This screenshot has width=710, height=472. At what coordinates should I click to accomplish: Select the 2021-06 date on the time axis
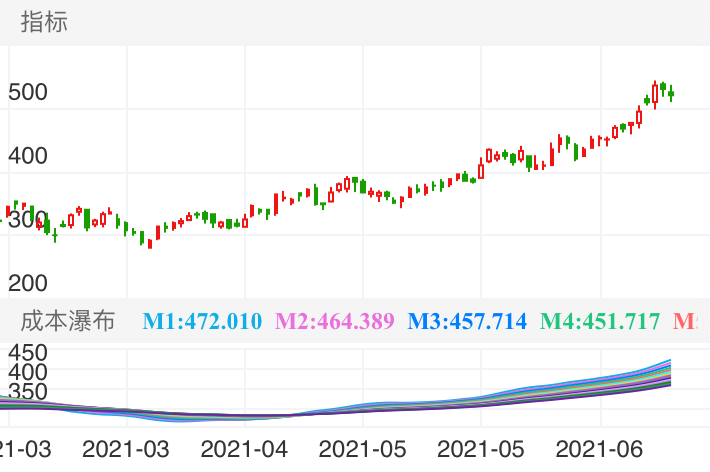click(599, 446)
